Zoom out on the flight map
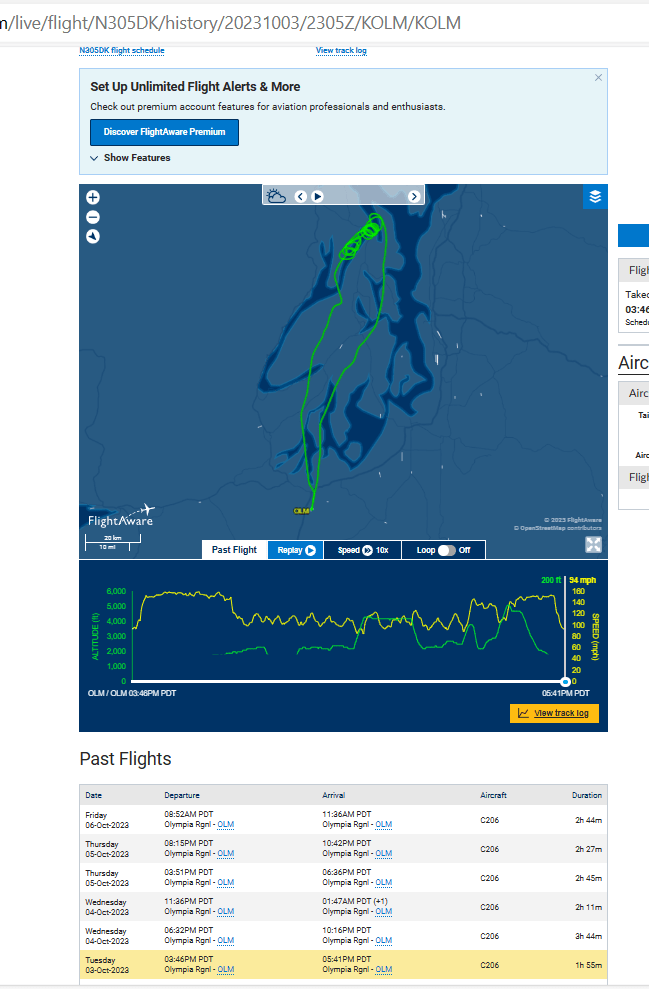 pyautogui.click(x=93, y=217)
